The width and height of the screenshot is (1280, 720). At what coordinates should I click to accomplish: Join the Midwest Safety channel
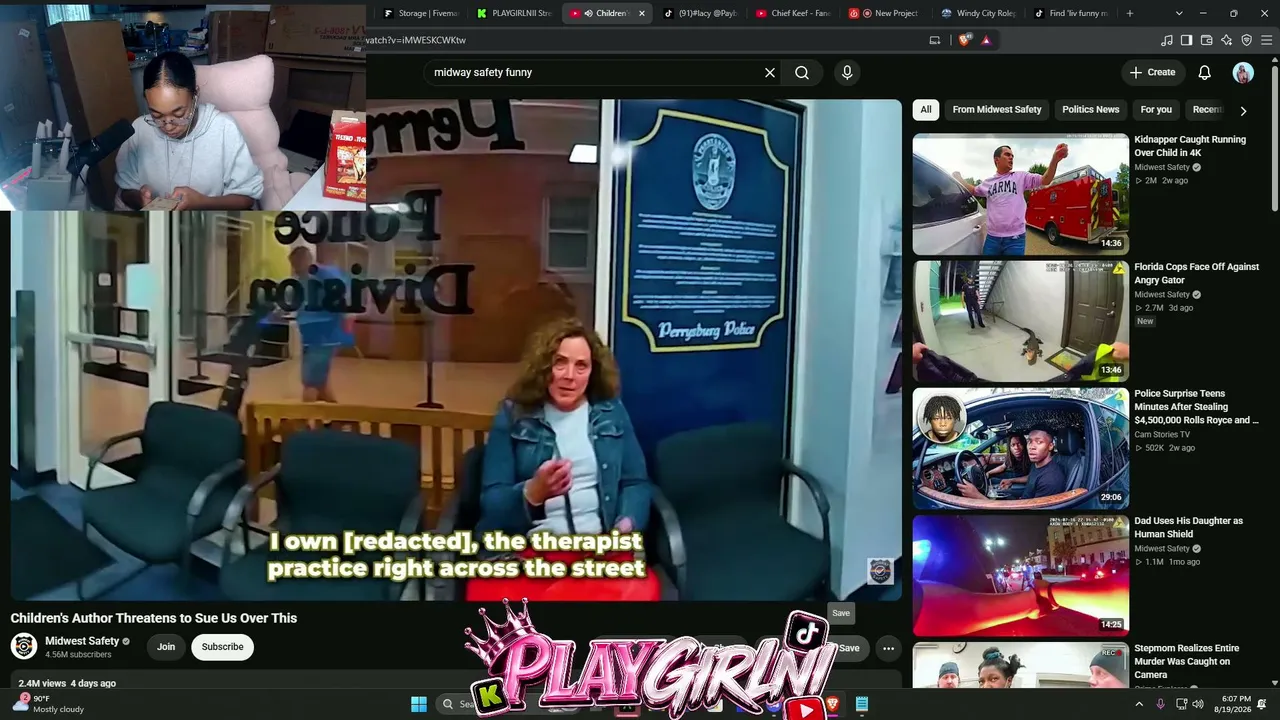[166, 647]
